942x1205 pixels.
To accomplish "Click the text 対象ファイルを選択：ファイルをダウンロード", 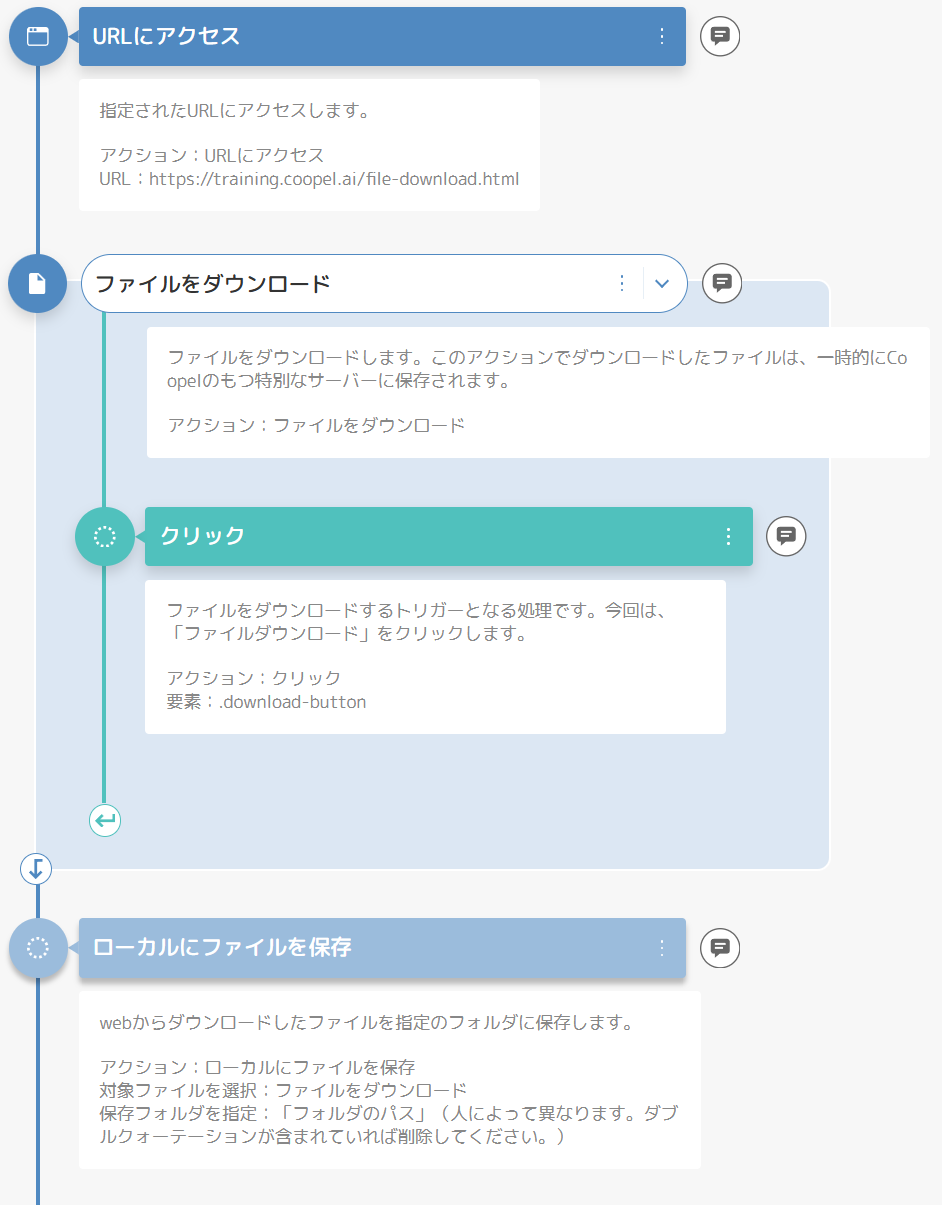I will 283,1090.
